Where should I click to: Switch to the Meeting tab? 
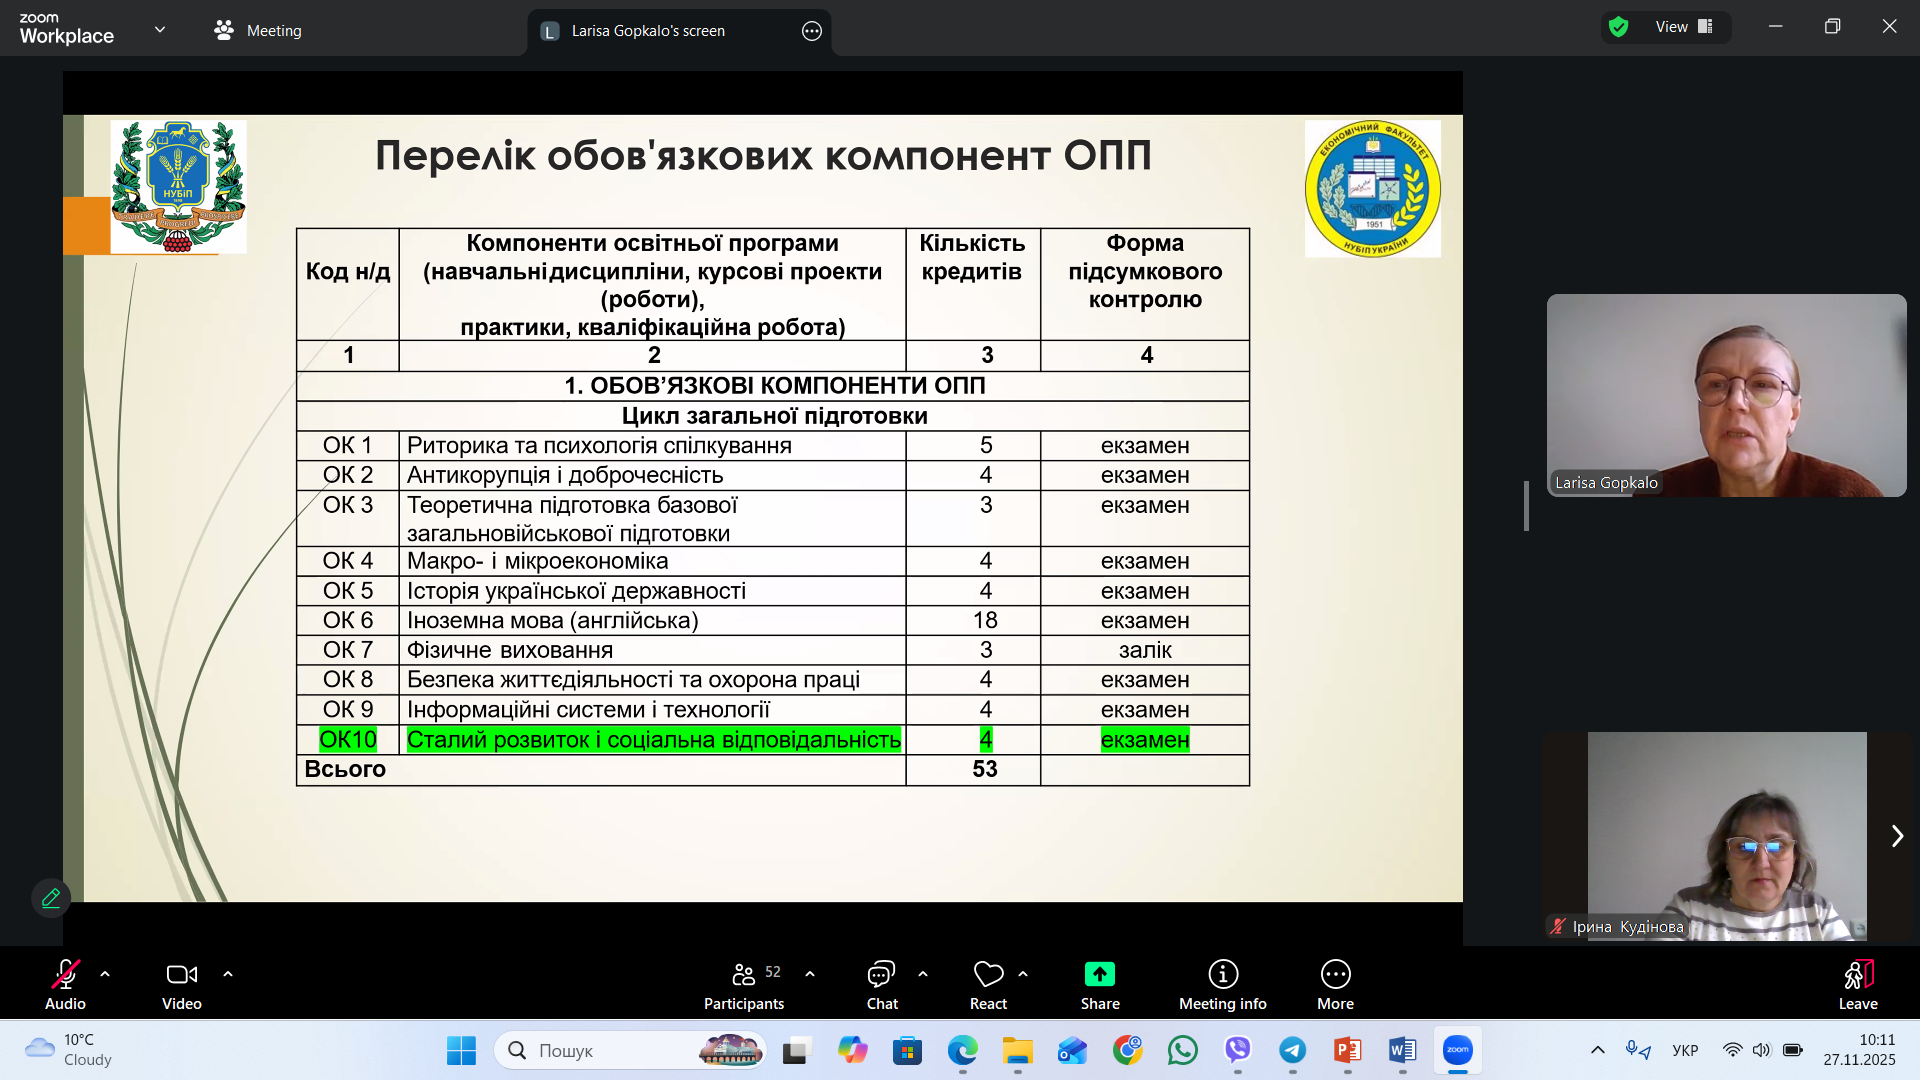tap(258, 30)
